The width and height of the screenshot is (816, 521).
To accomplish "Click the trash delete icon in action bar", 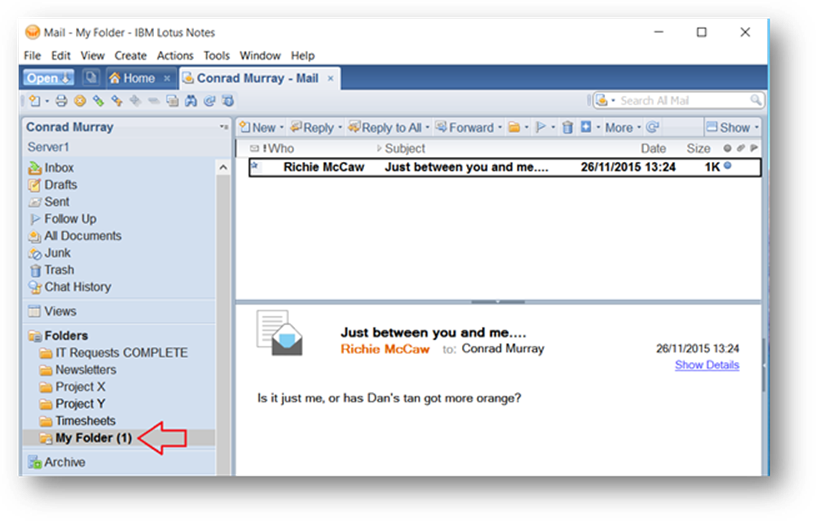I will coord(568,127).
